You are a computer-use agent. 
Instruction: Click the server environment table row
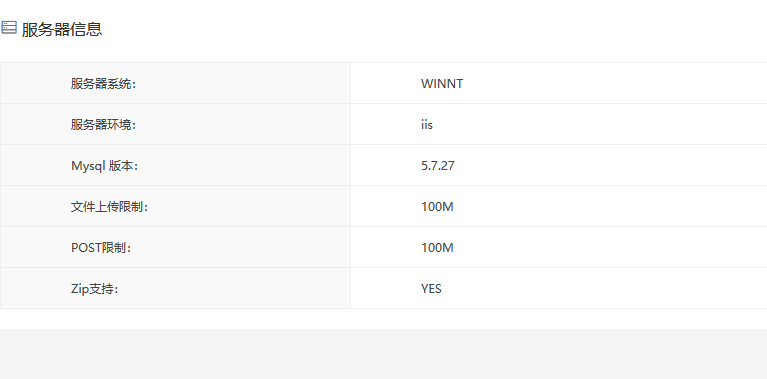click(384, 124)
